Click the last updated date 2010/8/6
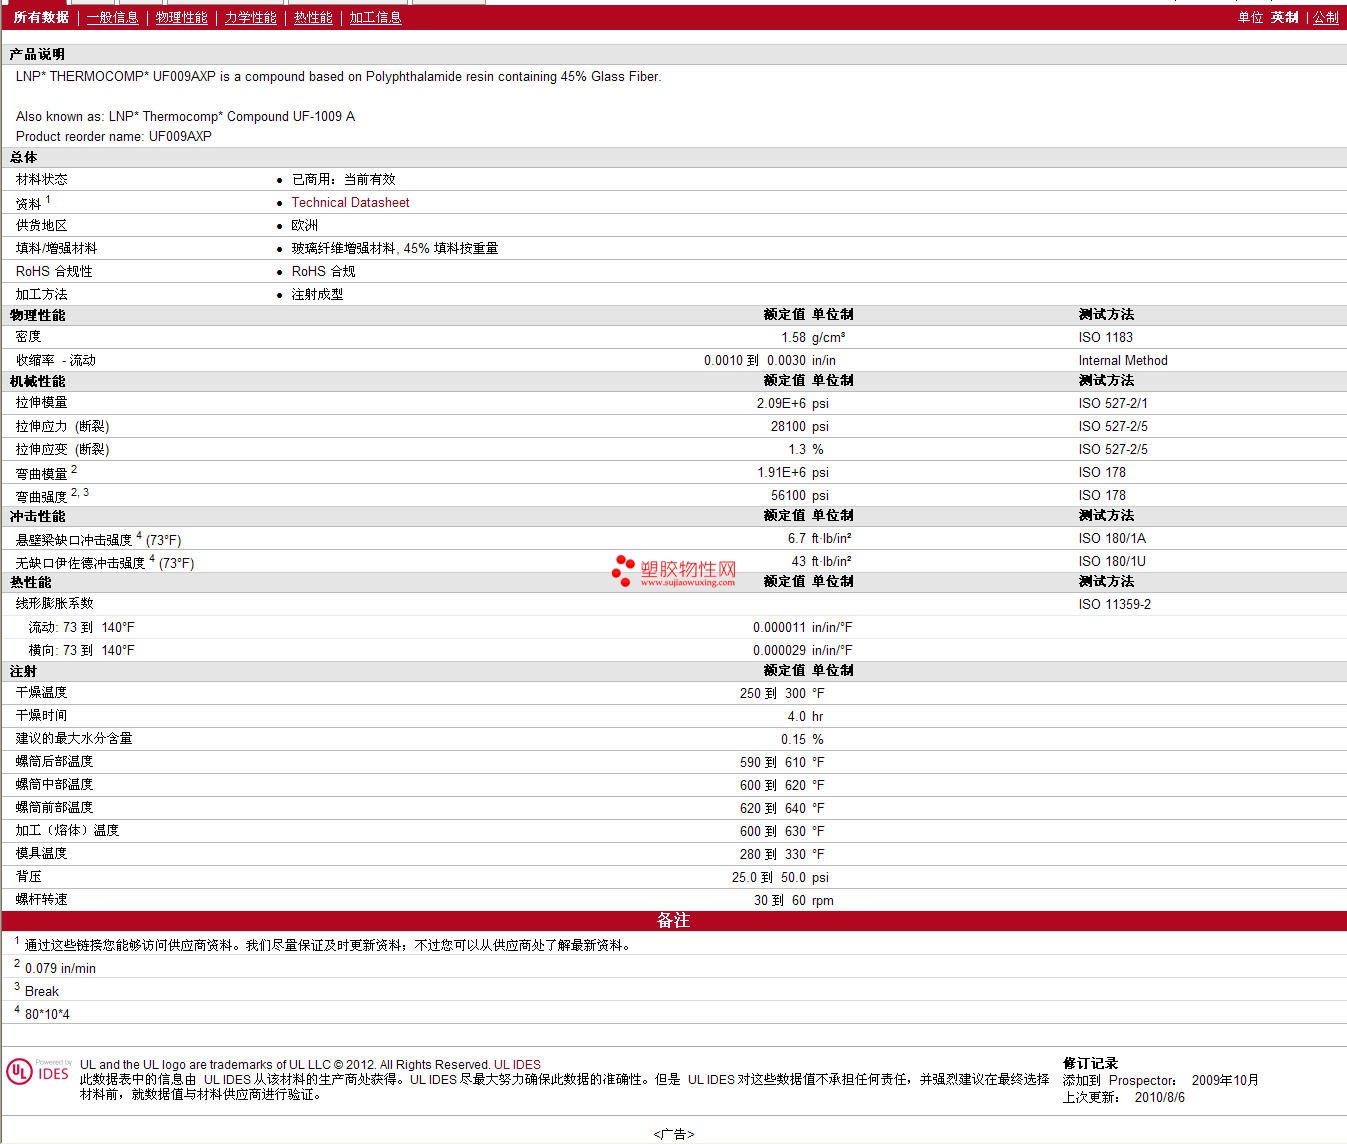The image size is (1347, 1144). click(1160, 1097)
